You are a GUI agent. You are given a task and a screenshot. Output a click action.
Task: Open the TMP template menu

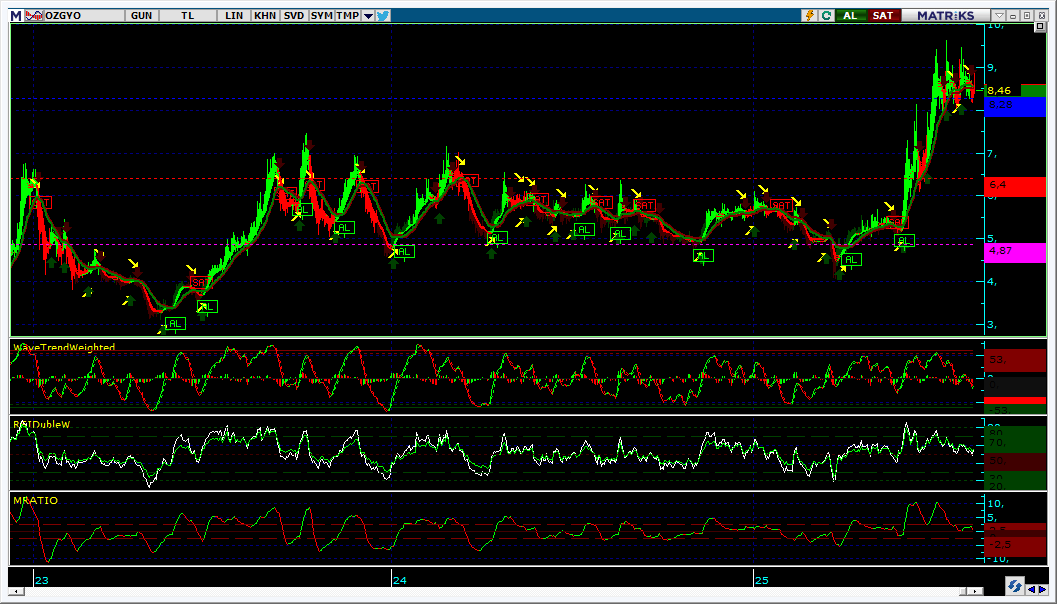point(348,15)
